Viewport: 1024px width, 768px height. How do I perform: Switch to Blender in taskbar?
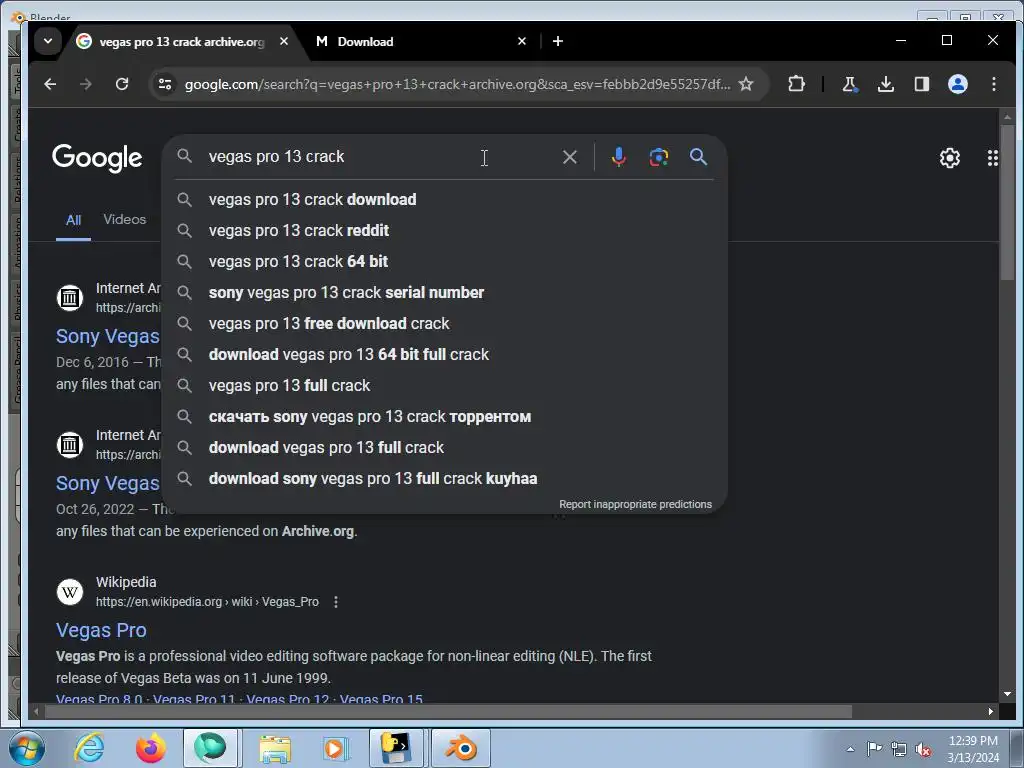461,748
